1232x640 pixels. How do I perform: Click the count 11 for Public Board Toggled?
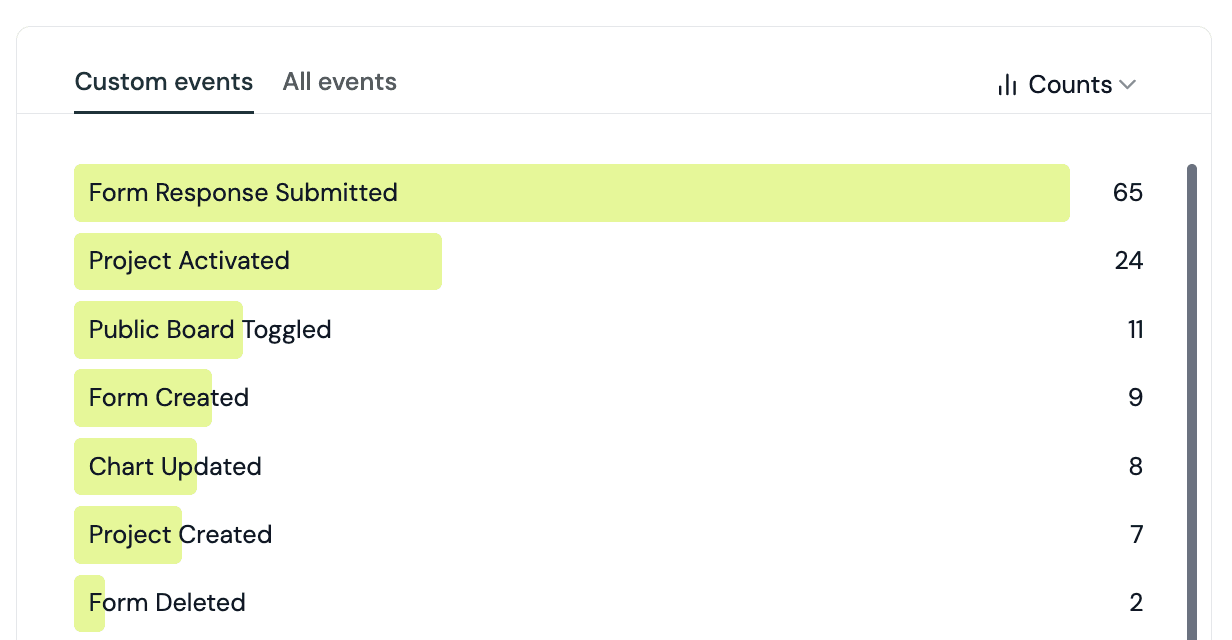[x=1135, y=330]
